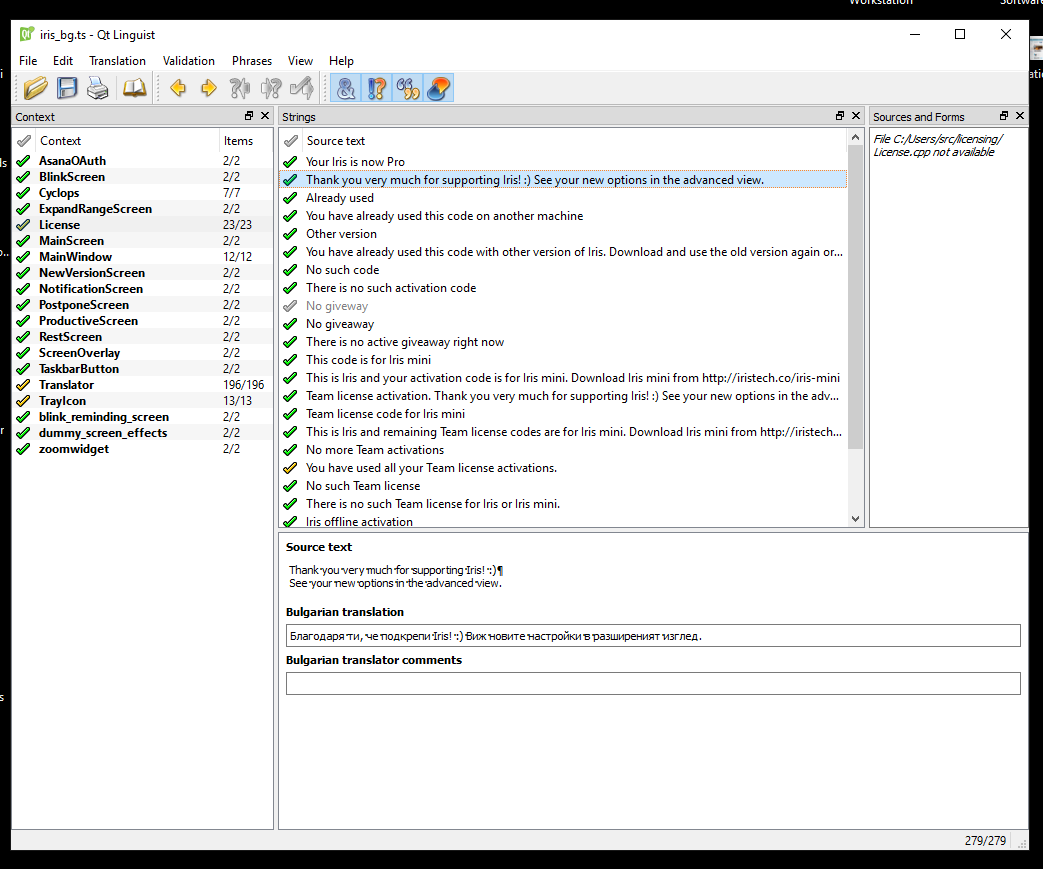
Task: Open the File menu
Action: click(x=28, y=61)
